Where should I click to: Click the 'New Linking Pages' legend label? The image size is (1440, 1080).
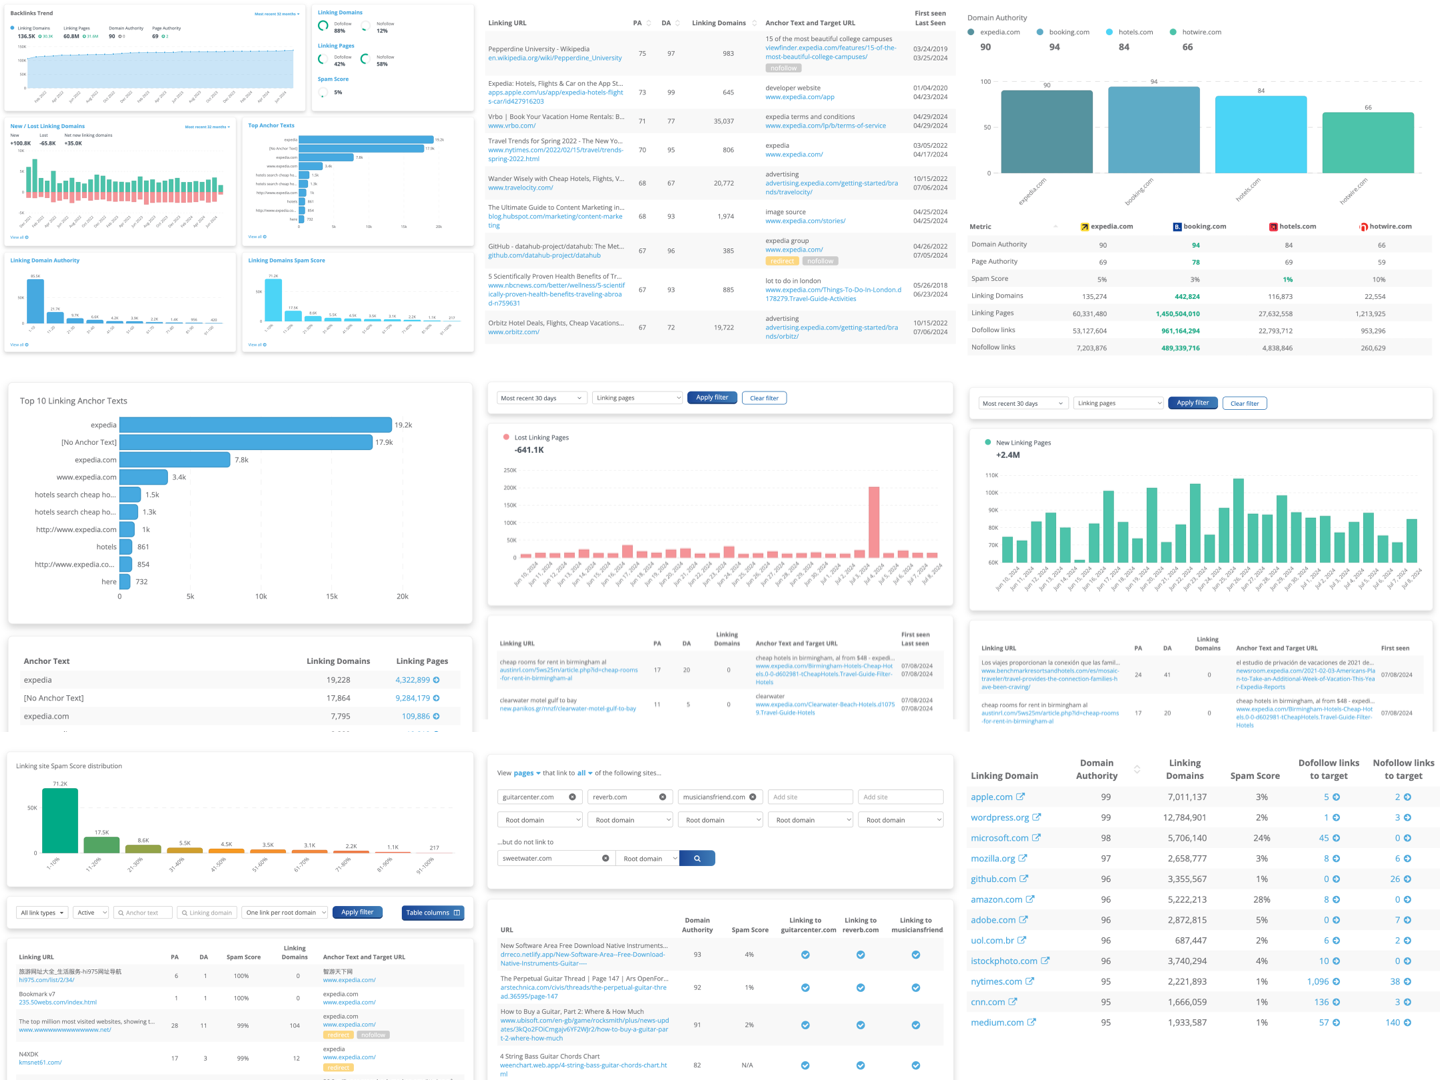click(x=1023, y=442)
